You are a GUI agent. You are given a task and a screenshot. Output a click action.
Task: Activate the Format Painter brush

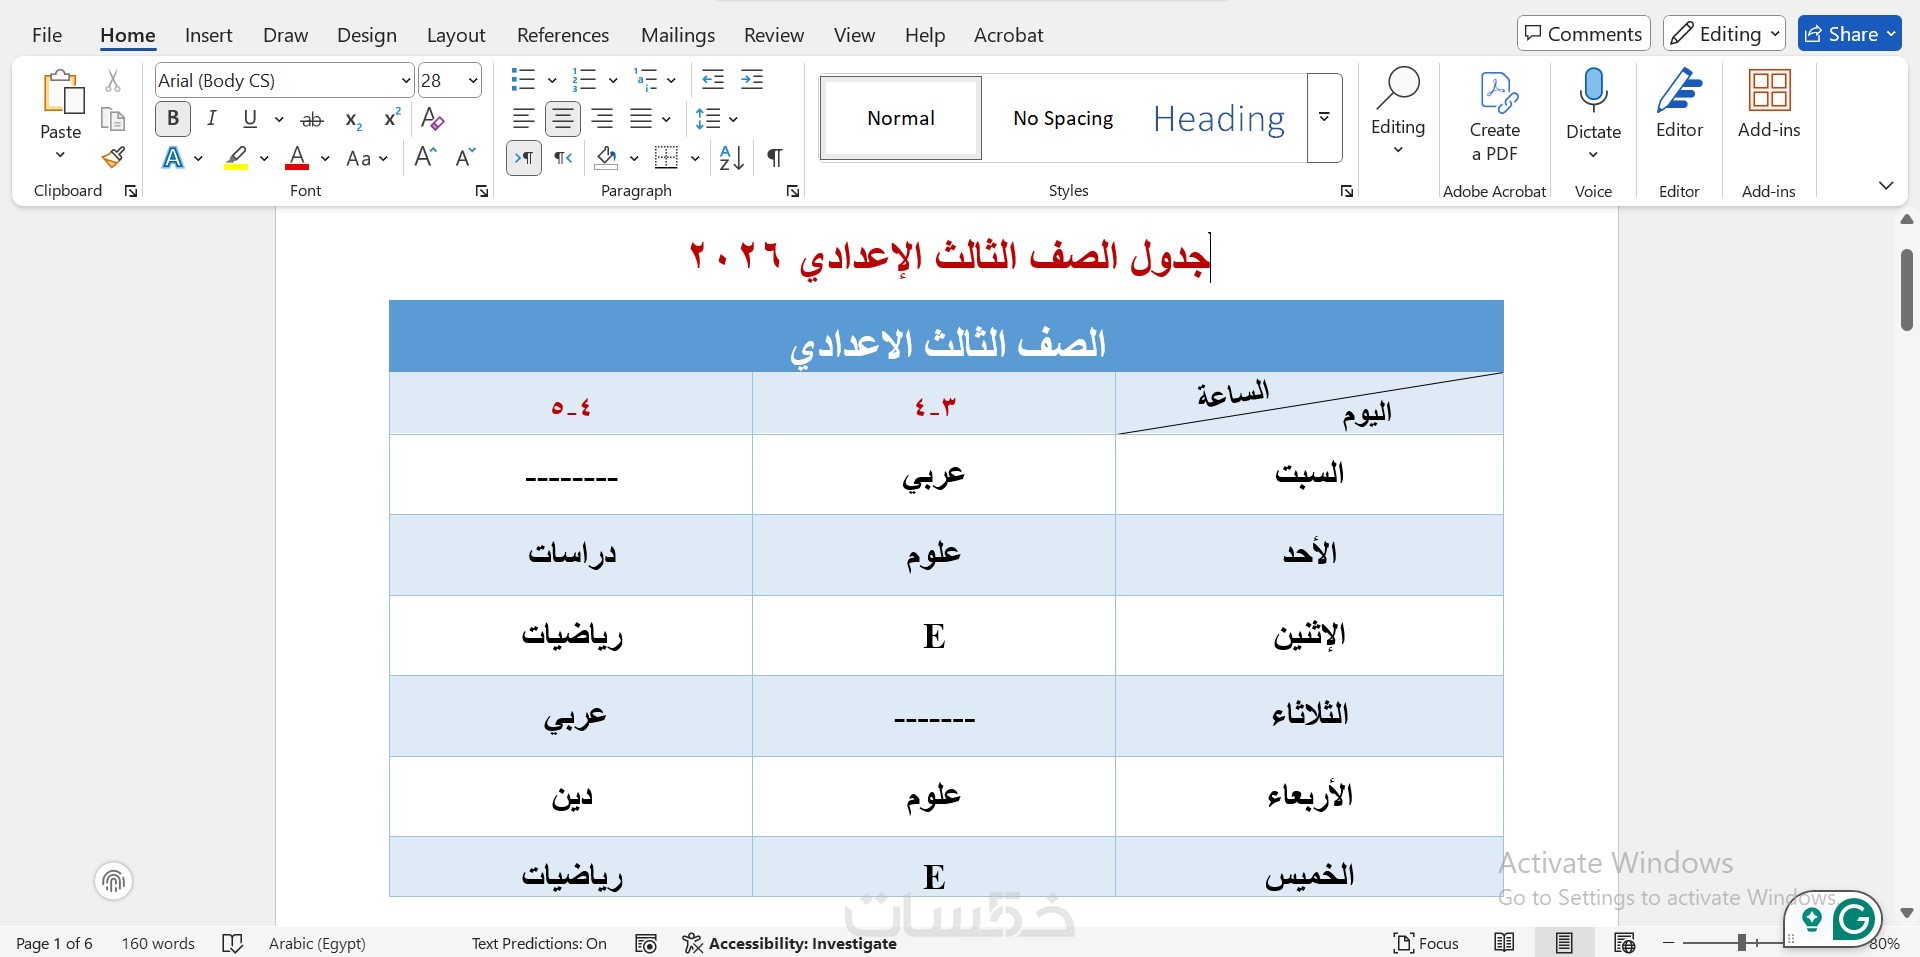pyautogui.click(x=113, y=157)
